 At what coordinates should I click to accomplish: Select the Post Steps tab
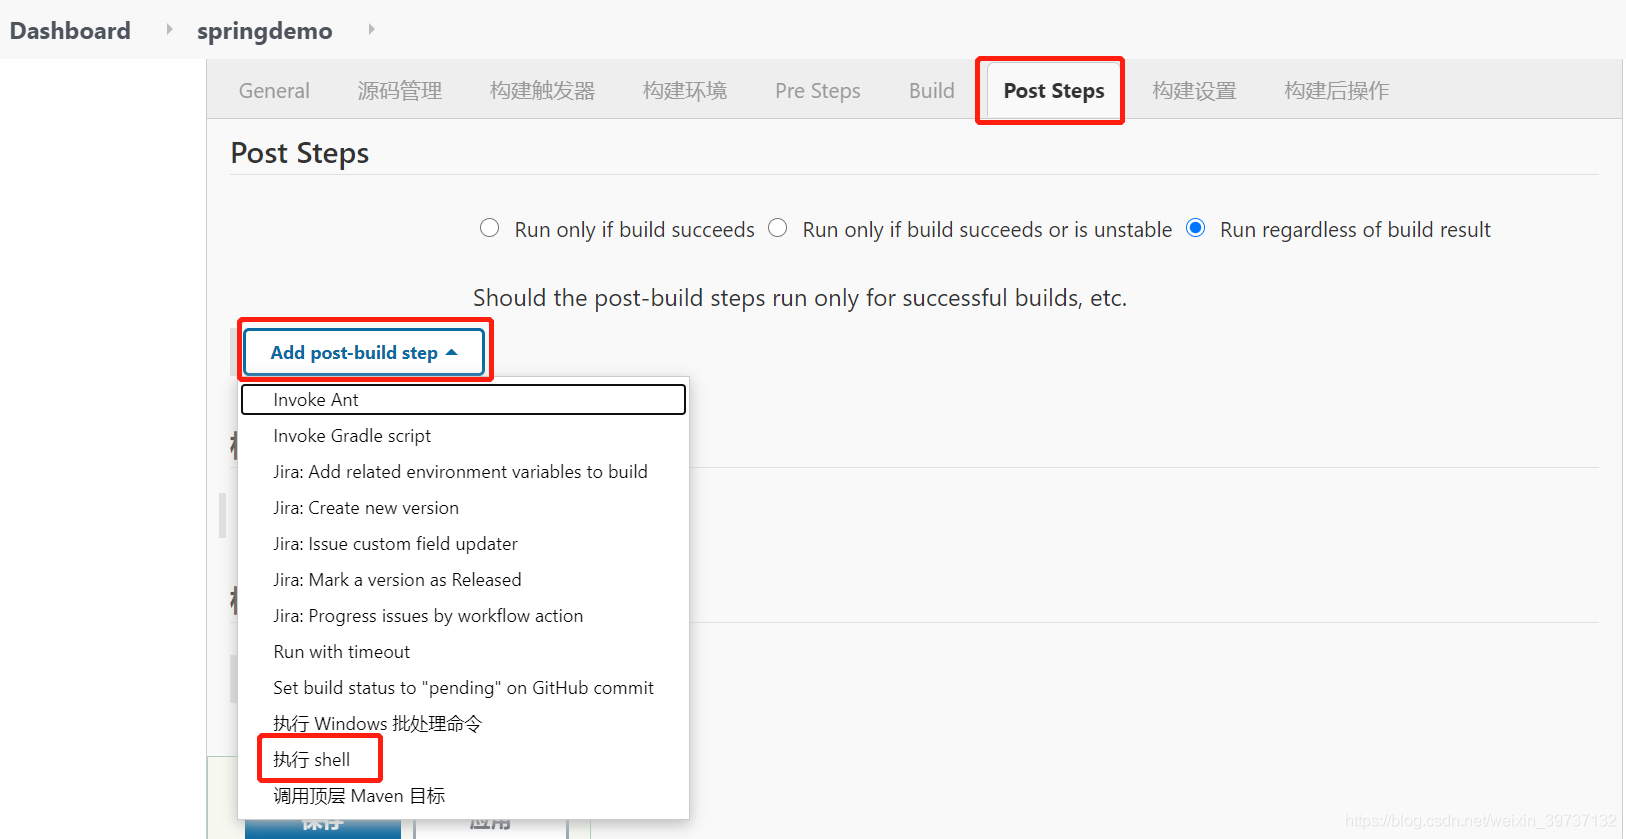[1054, 91]
